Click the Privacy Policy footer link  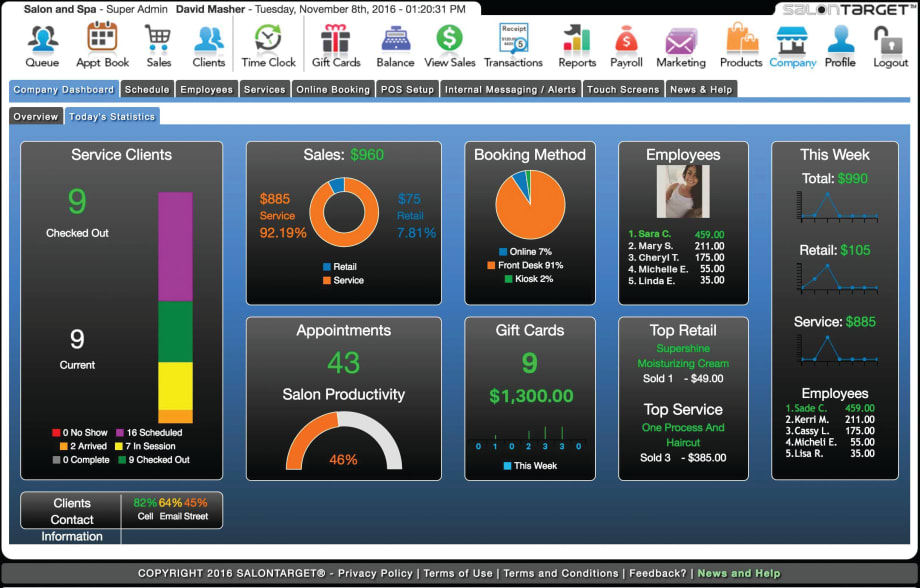click(375, 573)
